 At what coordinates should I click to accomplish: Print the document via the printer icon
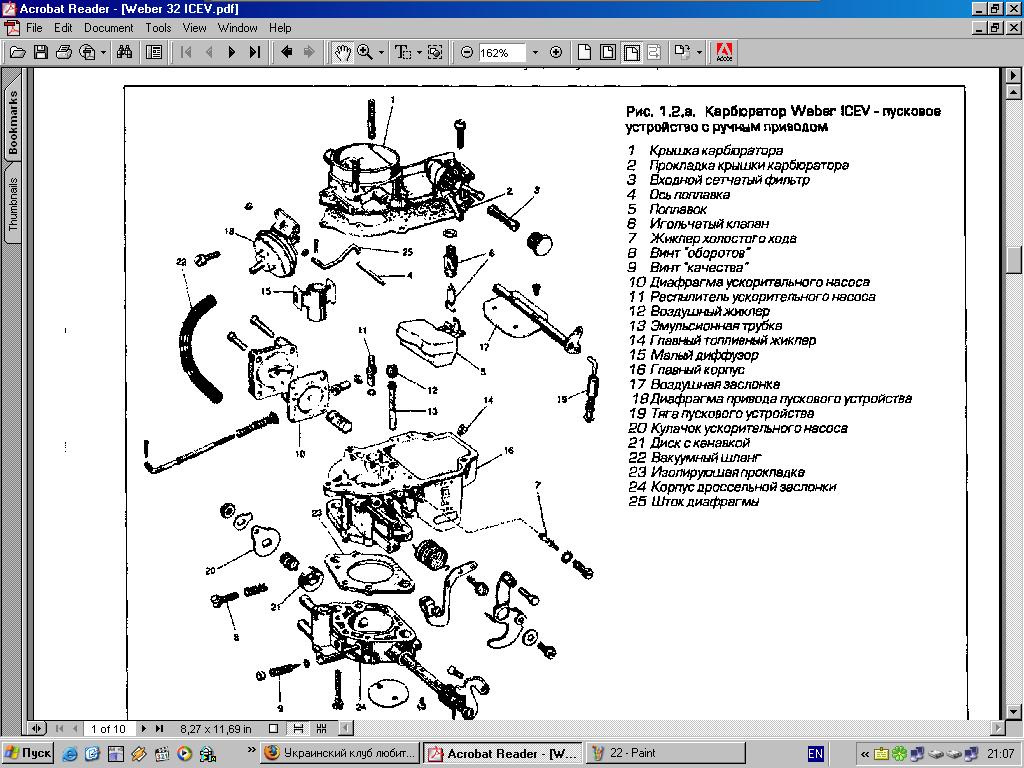(x=64, y=52)
